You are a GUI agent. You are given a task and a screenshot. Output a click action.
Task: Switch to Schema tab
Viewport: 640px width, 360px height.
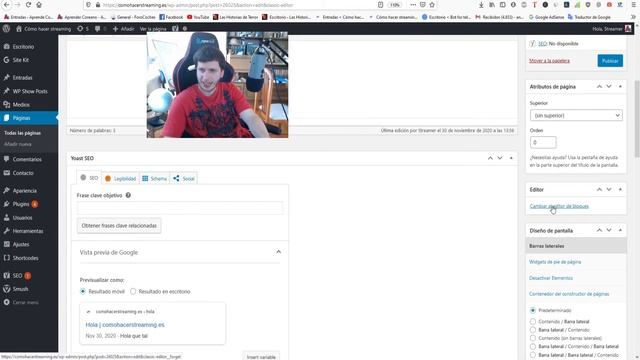(154, 178)
